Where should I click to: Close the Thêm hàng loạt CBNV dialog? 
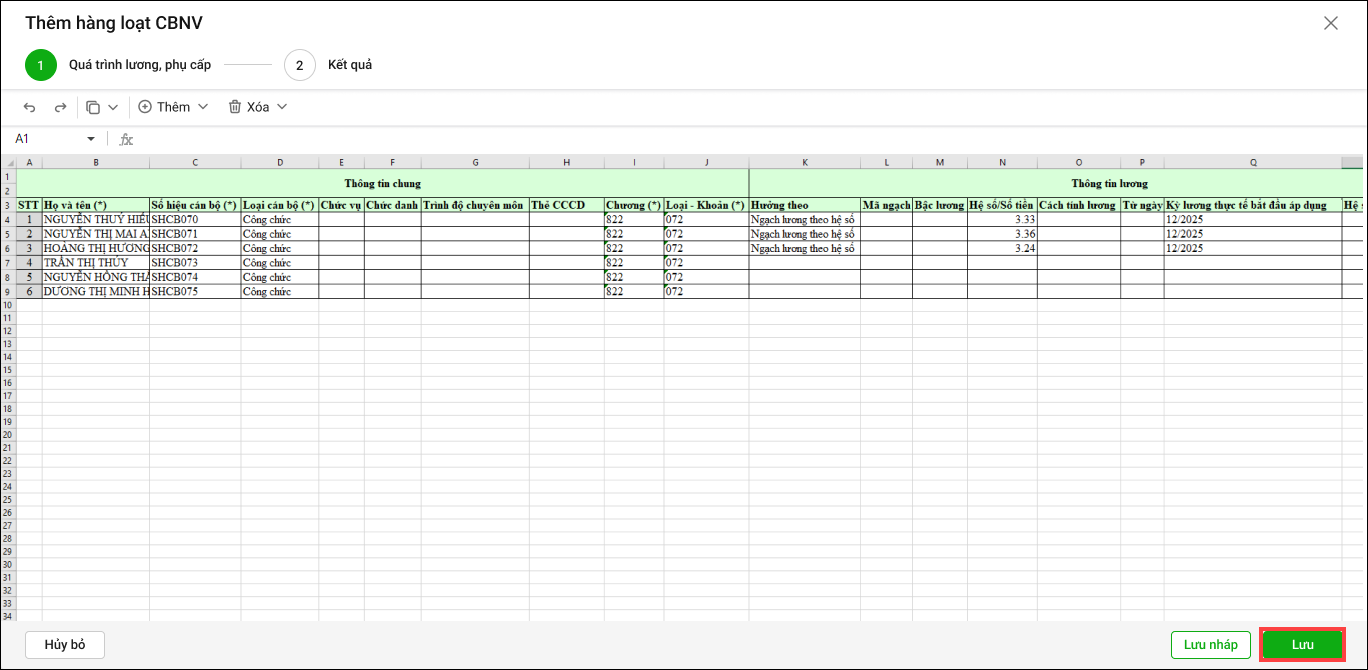pos(1330,23)
